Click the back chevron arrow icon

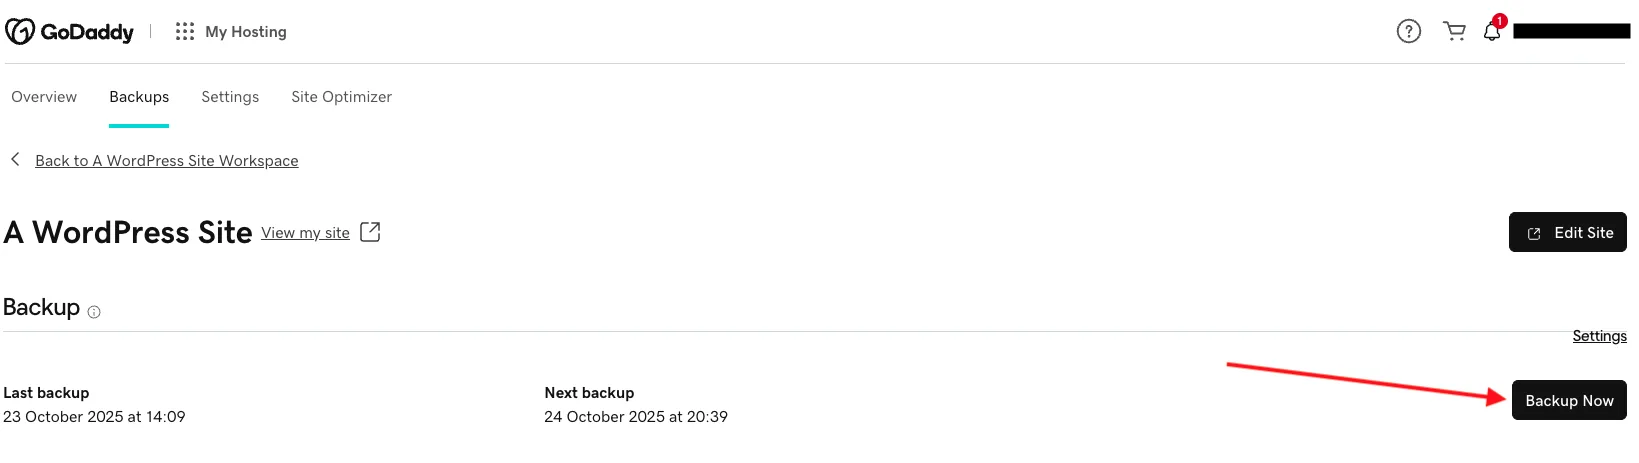tap(15, 160)
